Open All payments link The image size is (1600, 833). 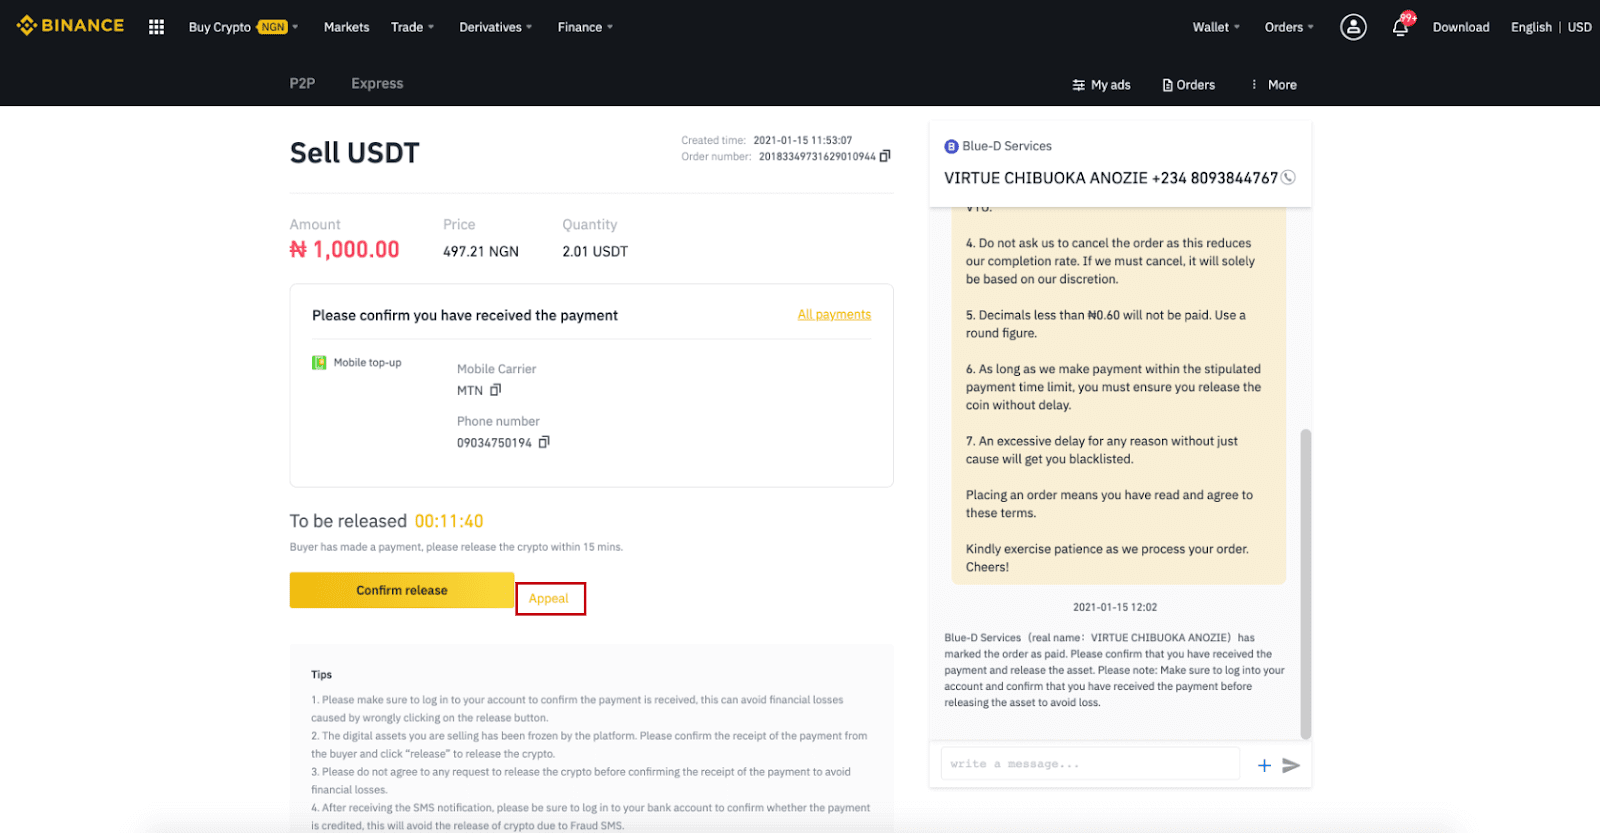[x=834, y=314]
